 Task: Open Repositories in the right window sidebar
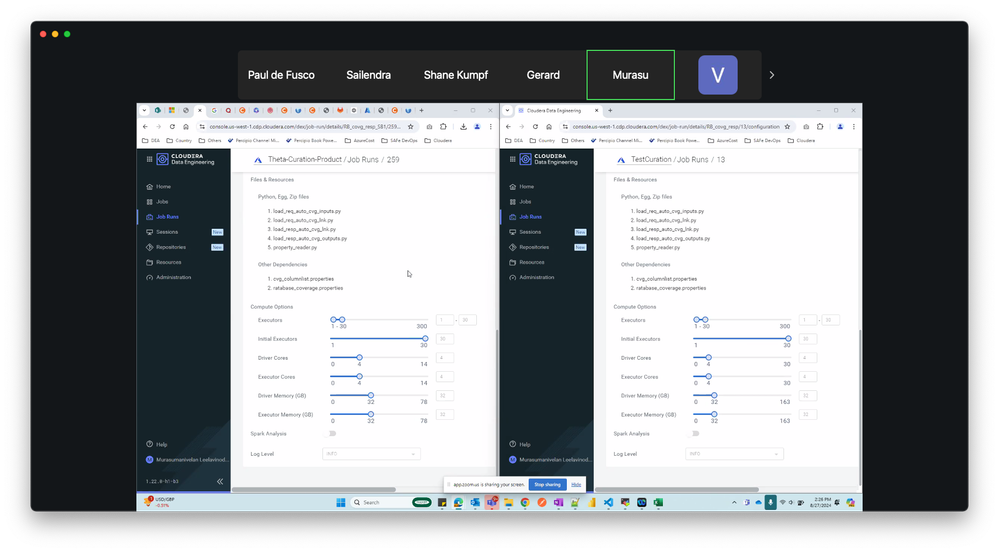click(x=534, y=247)
